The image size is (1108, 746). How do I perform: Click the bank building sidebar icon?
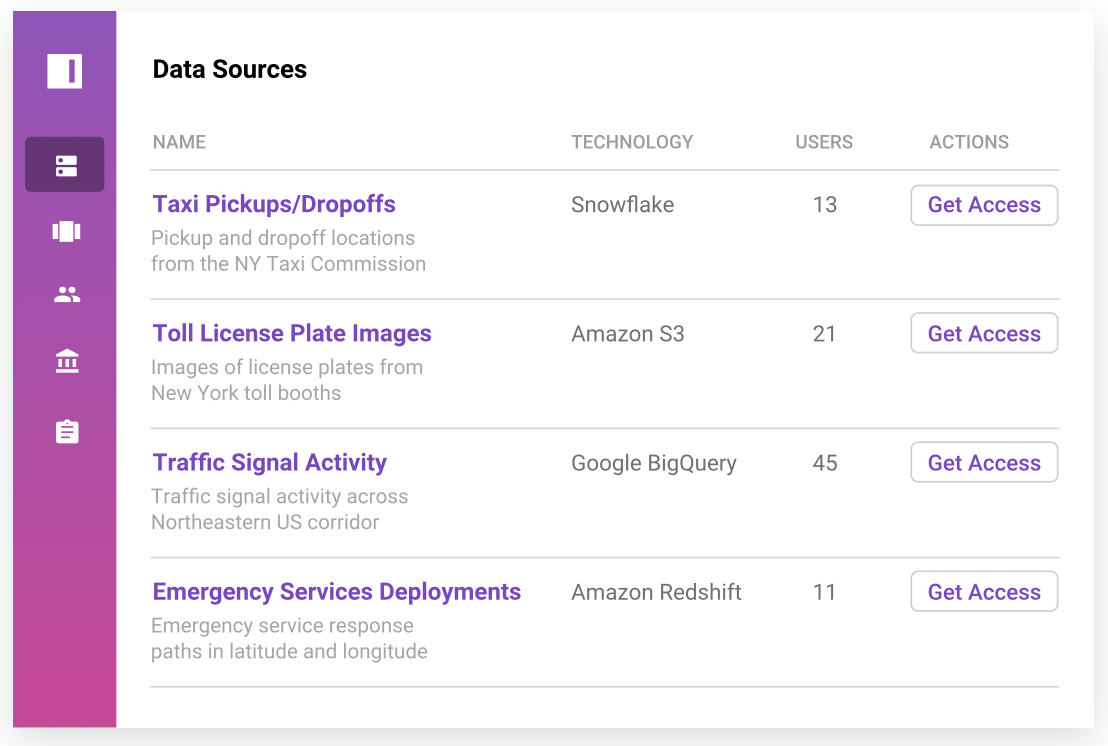(x=66, y=362)
